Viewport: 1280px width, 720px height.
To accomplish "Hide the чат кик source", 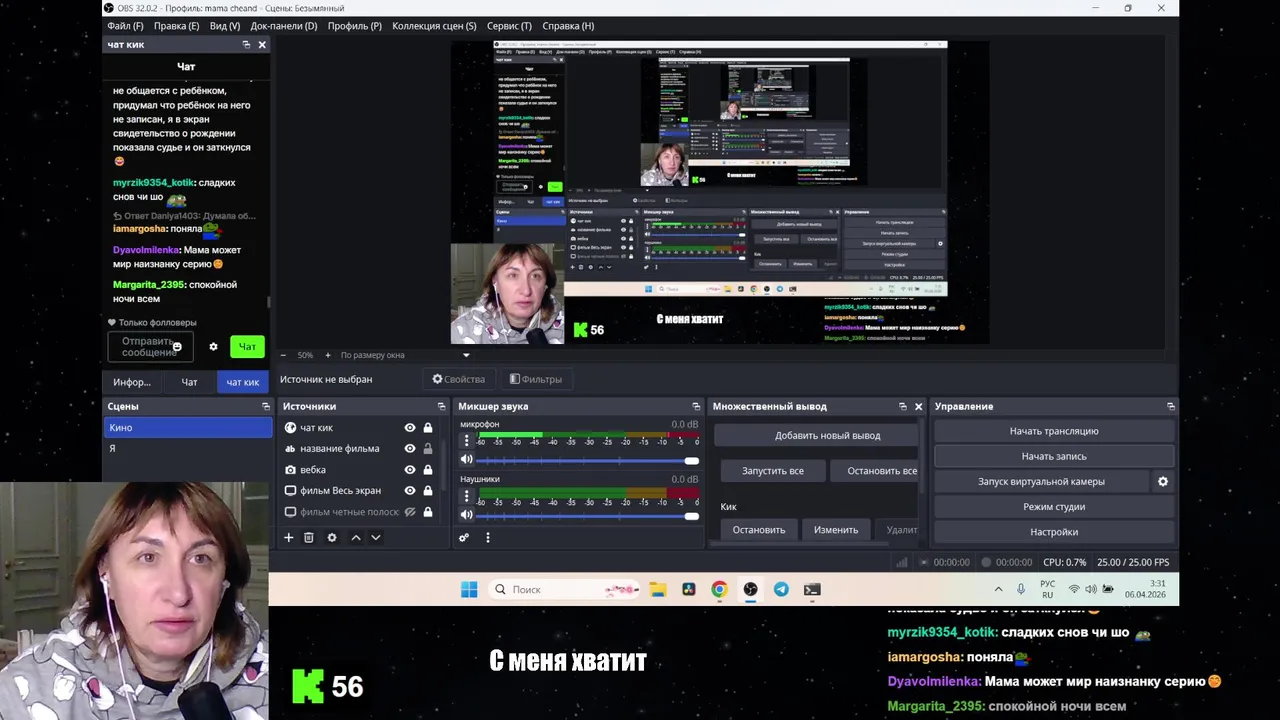I will pyautogui.click(x=410, y=428).
